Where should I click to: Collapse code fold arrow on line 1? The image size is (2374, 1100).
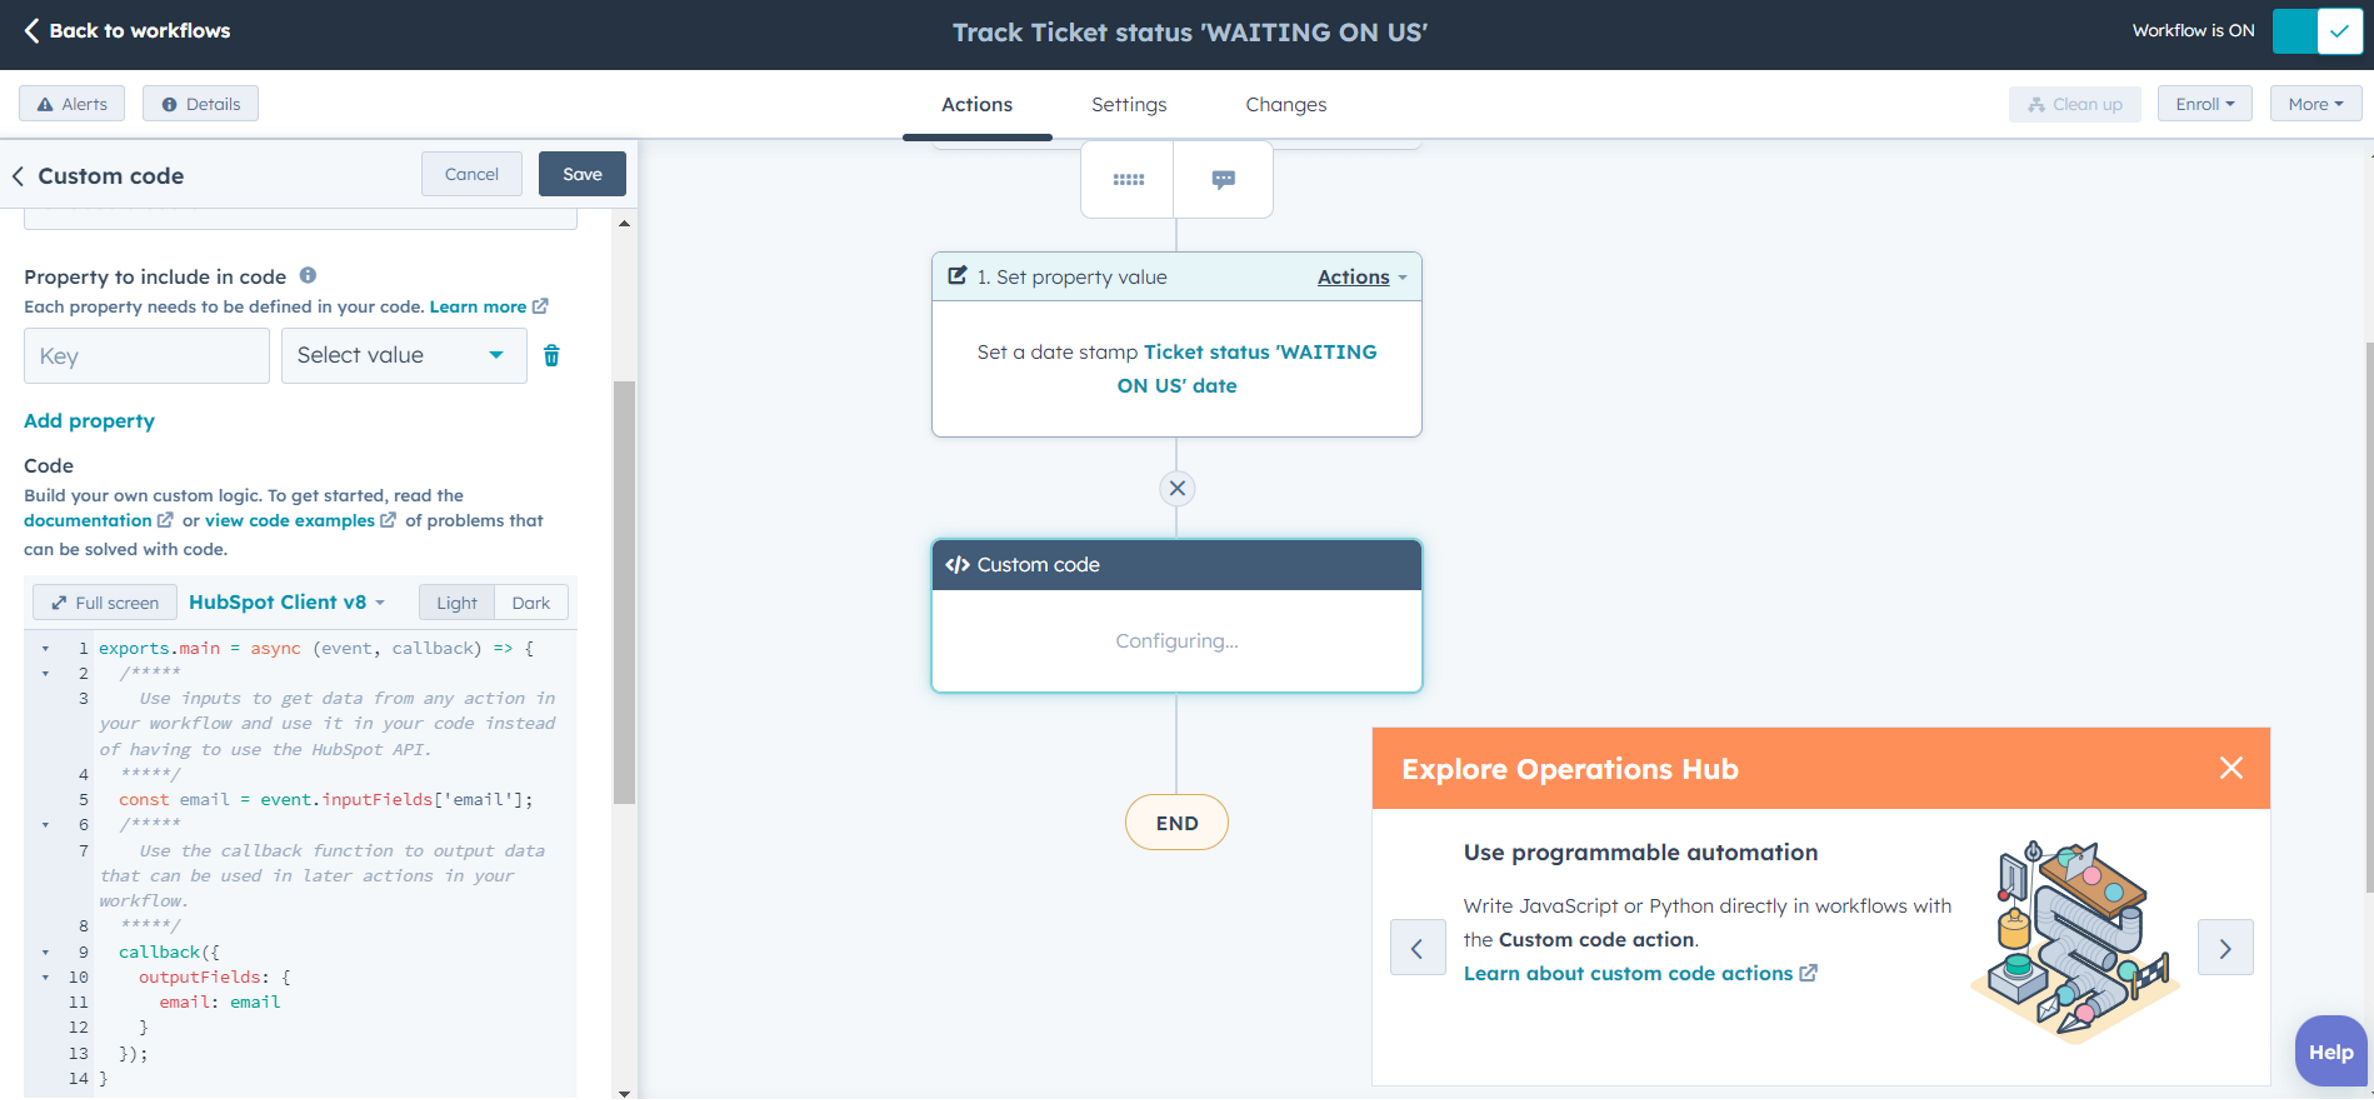pyautogui.click(x=45, y=649)
